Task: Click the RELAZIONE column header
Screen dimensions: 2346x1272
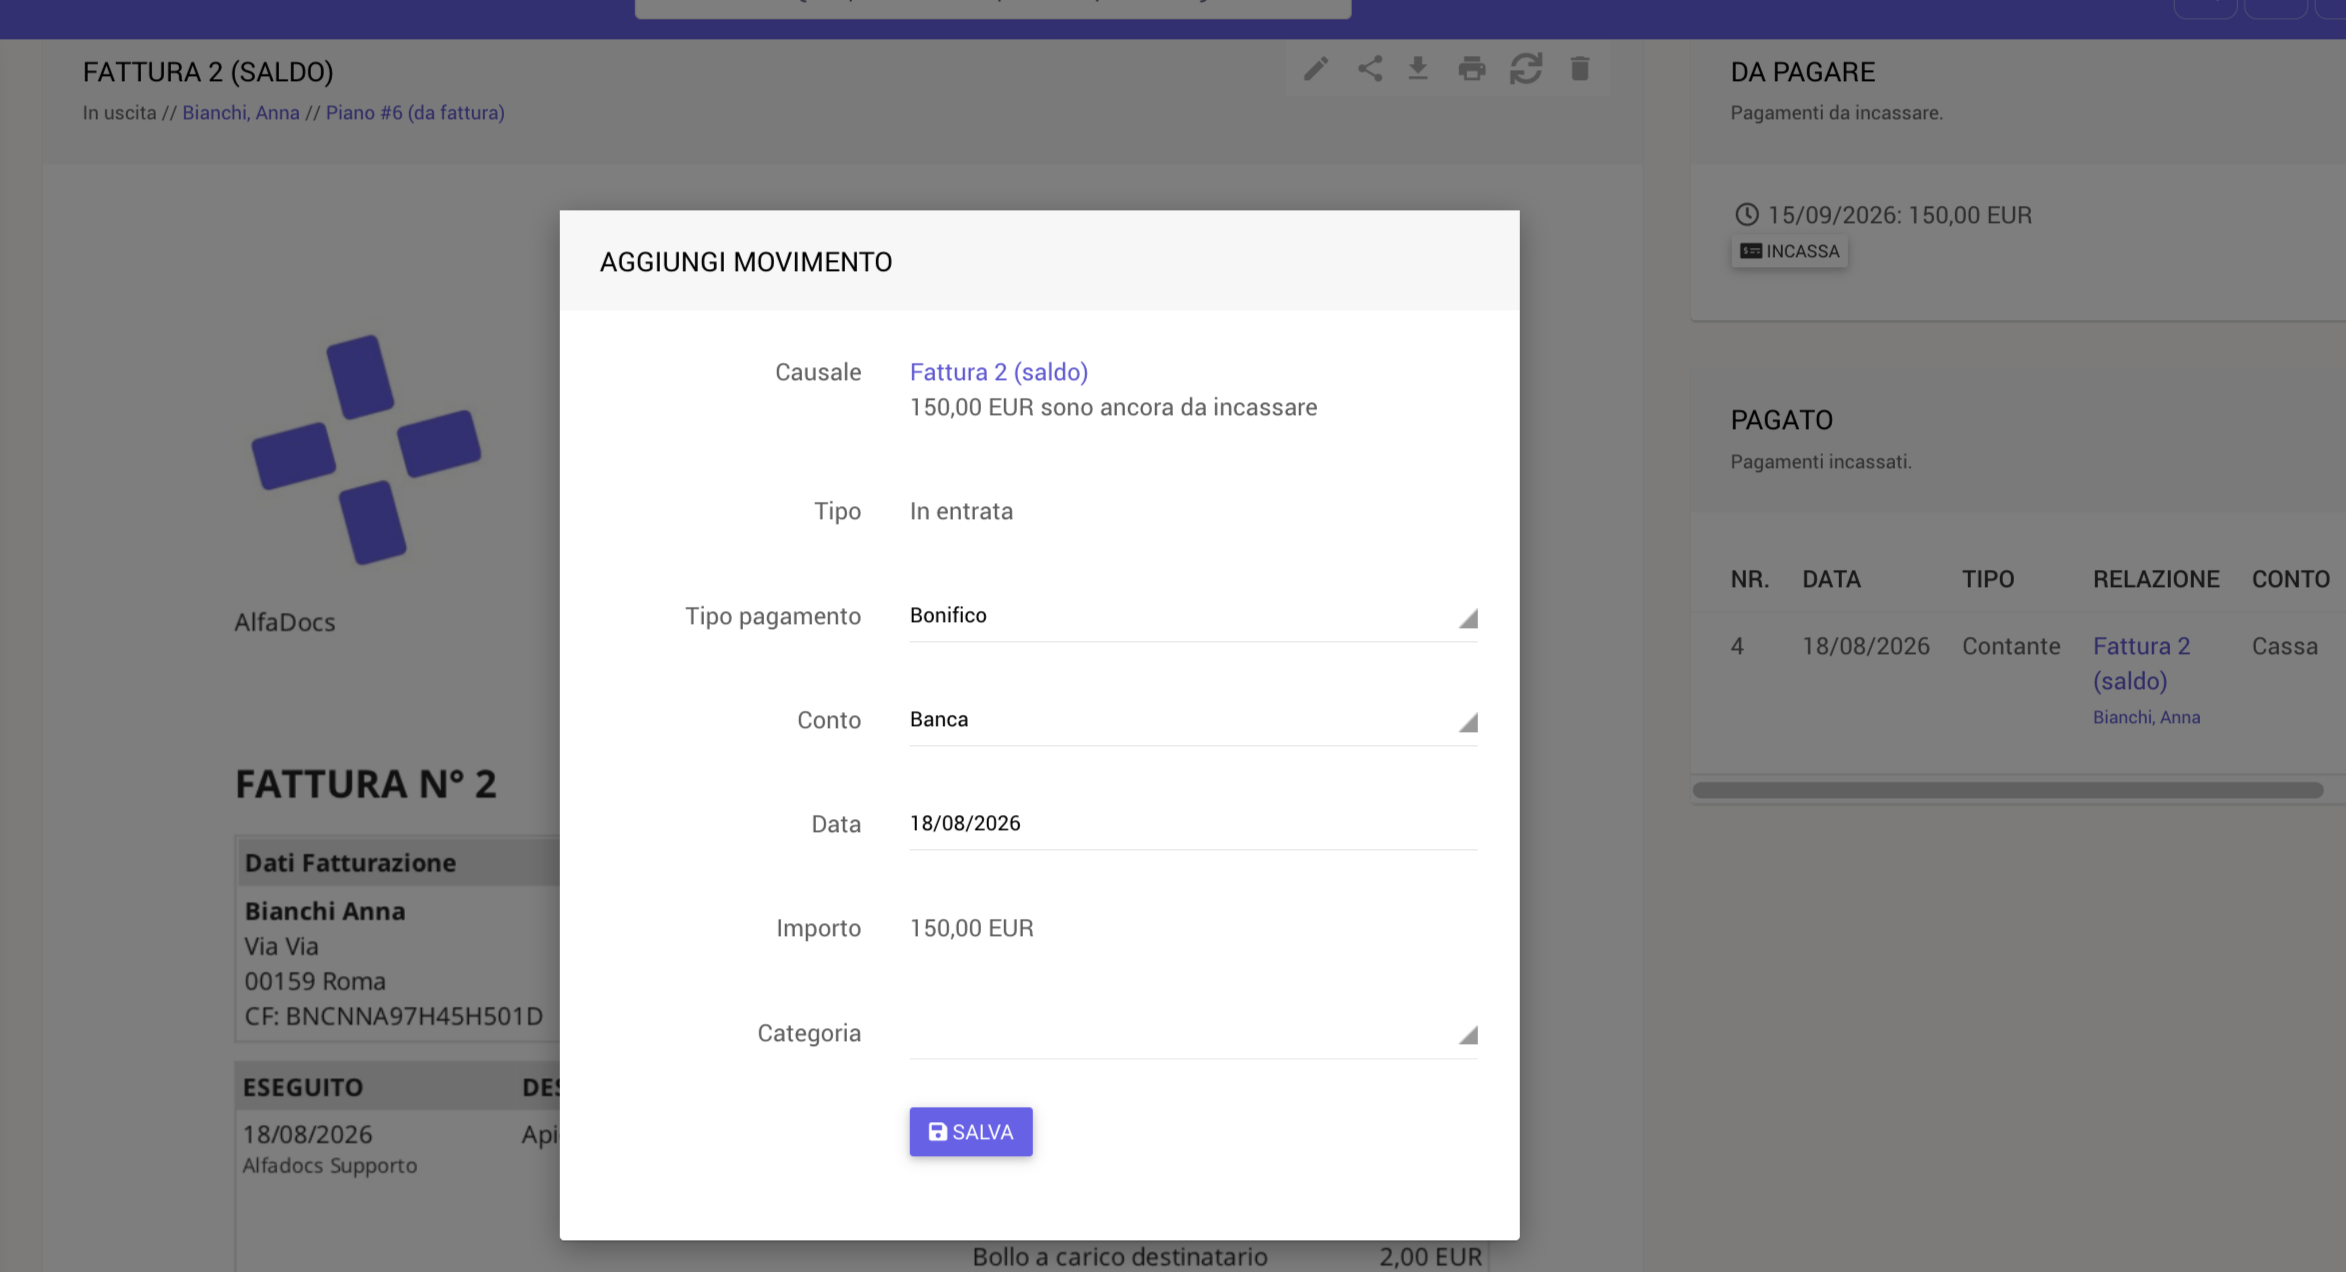Action: pos(2156,580)
